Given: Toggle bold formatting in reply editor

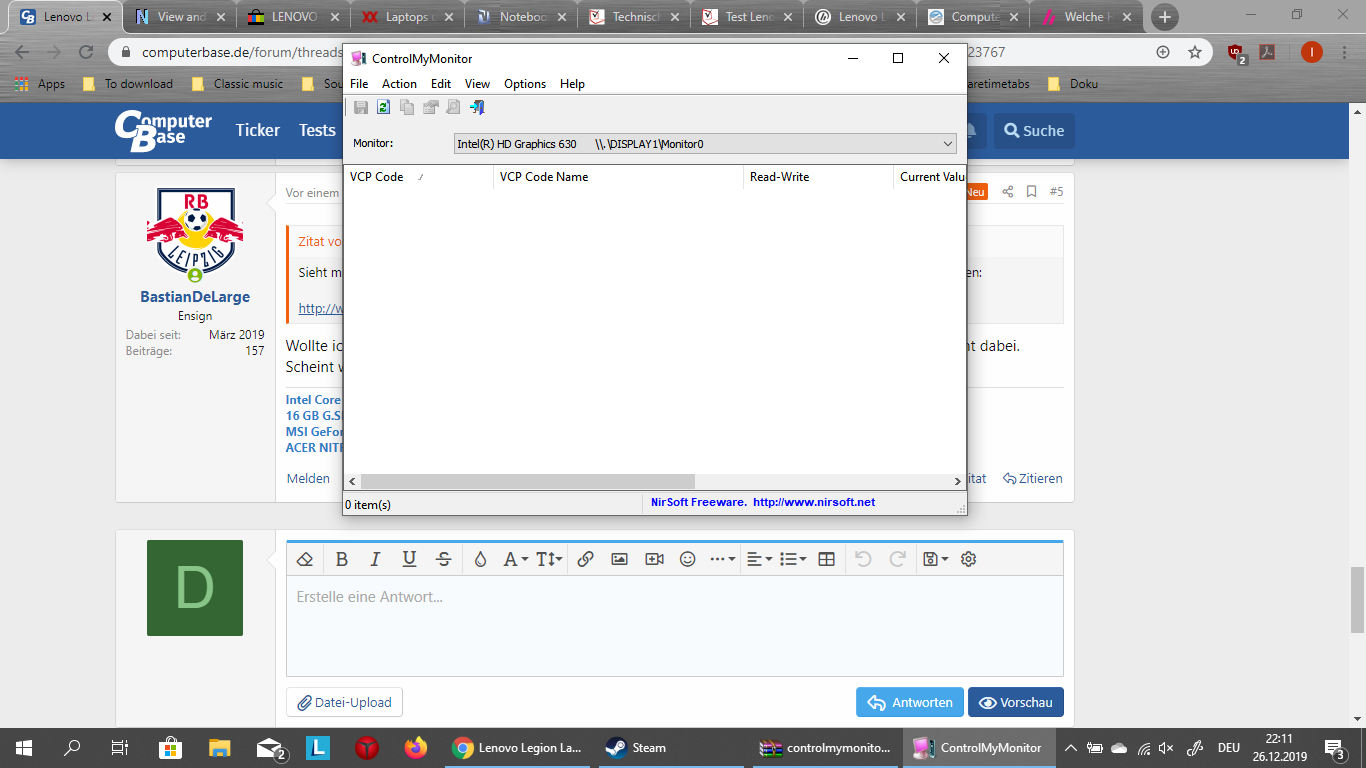Looking at the screenshot, I should click(x=341, y=559).
